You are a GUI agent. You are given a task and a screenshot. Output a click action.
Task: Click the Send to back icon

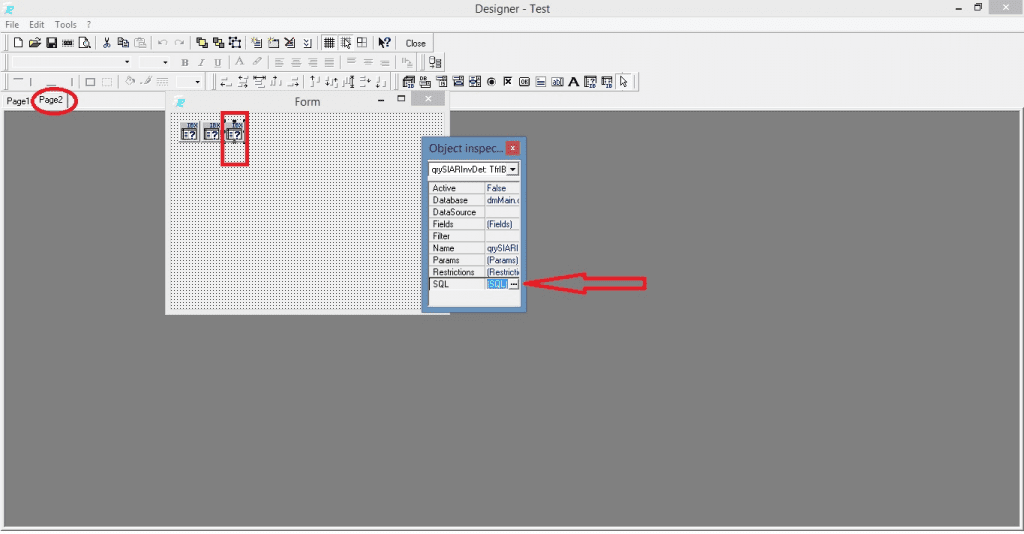[x=218, y=43]
